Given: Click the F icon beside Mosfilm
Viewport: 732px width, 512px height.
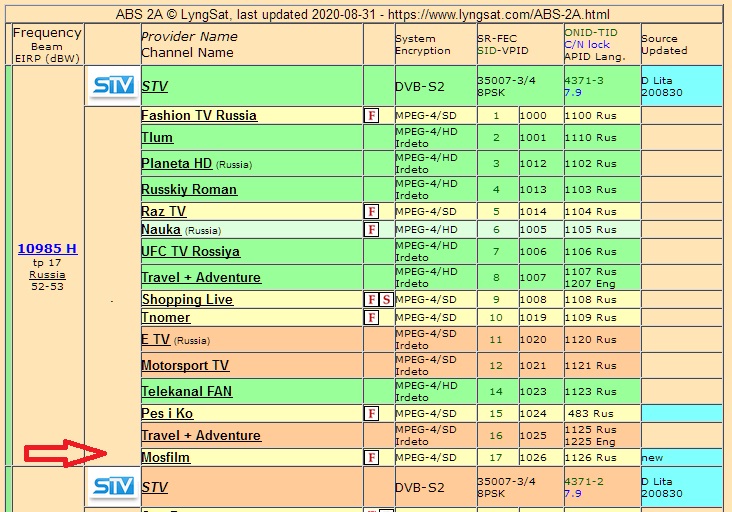Looking at the screenshot, I should 371,457.
